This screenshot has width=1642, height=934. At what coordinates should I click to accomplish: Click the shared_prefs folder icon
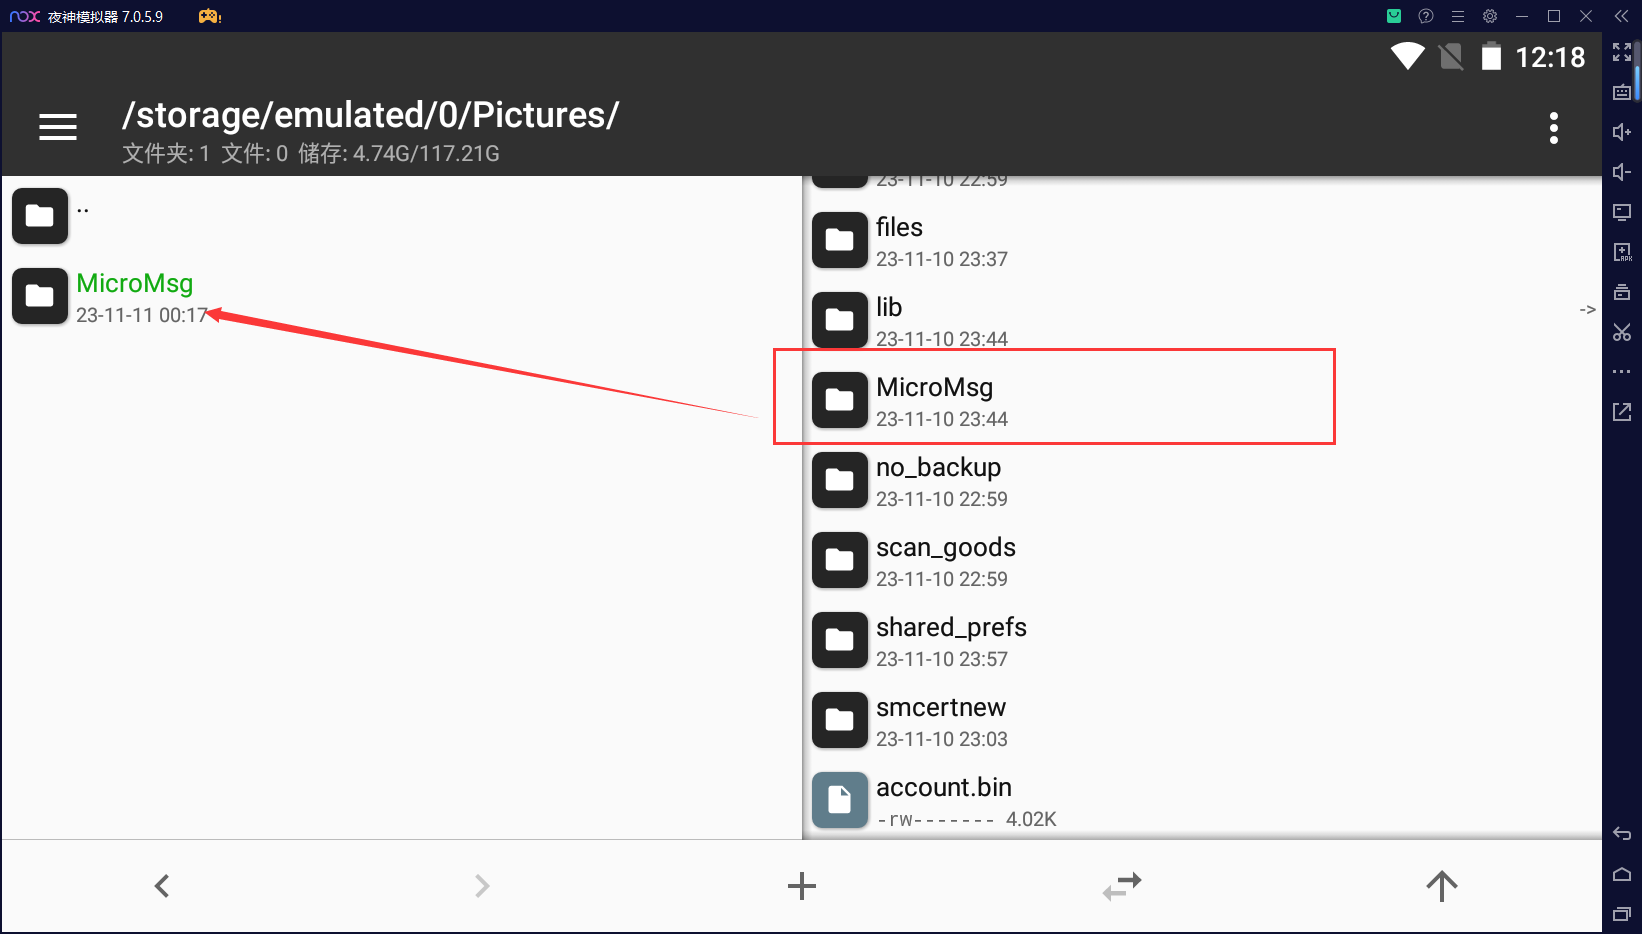click(x=840, y=640)
